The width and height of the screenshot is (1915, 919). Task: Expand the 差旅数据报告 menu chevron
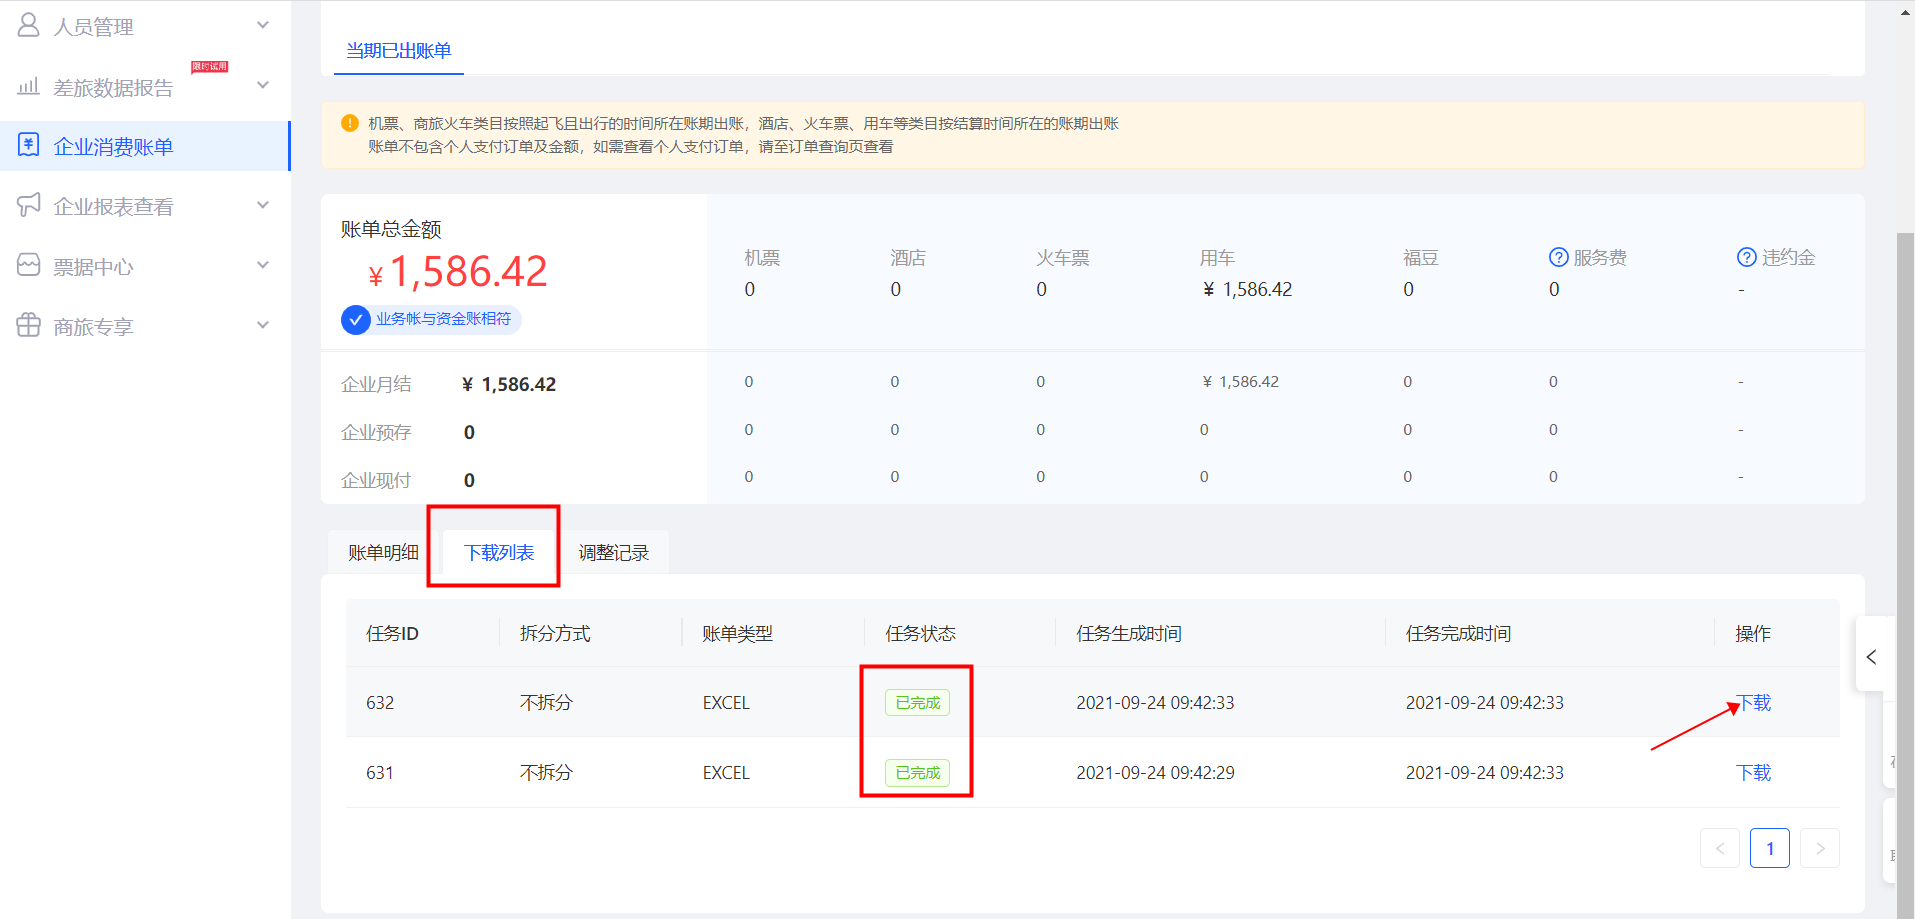tap(263, 85)
